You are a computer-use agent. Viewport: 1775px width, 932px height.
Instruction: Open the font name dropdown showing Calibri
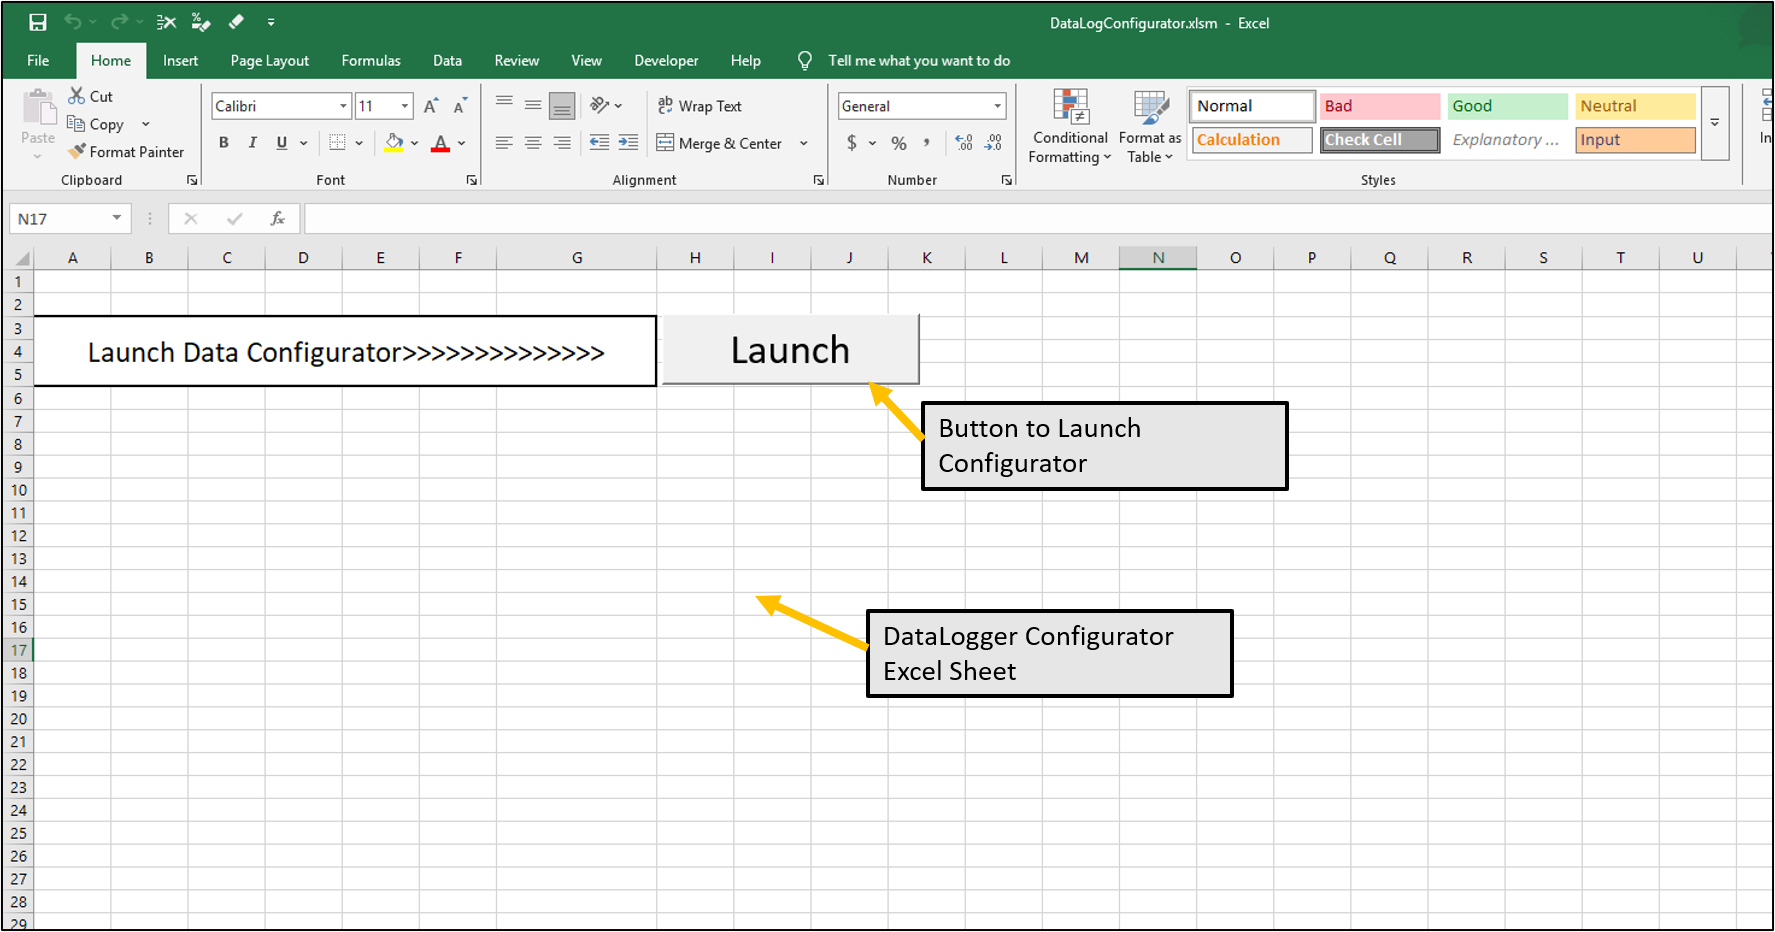point(343,106)
